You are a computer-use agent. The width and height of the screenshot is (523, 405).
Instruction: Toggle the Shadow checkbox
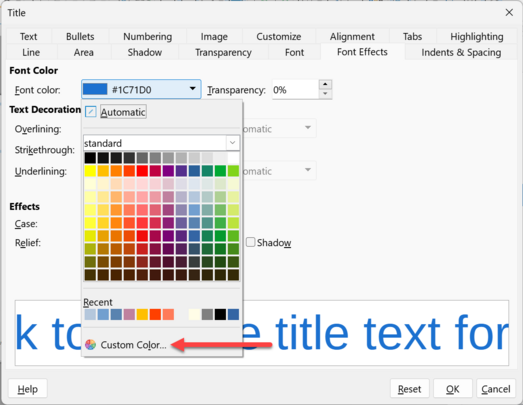[250, 242]
